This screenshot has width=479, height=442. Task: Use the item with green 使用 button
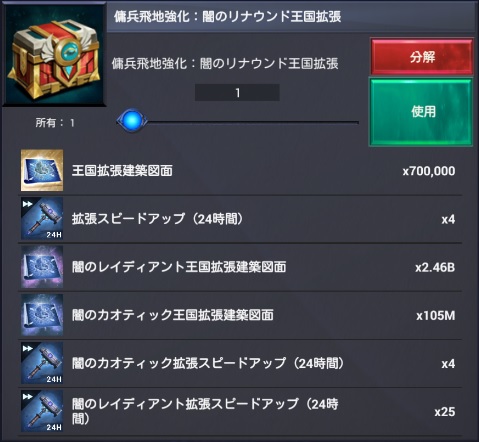[421, 112]
